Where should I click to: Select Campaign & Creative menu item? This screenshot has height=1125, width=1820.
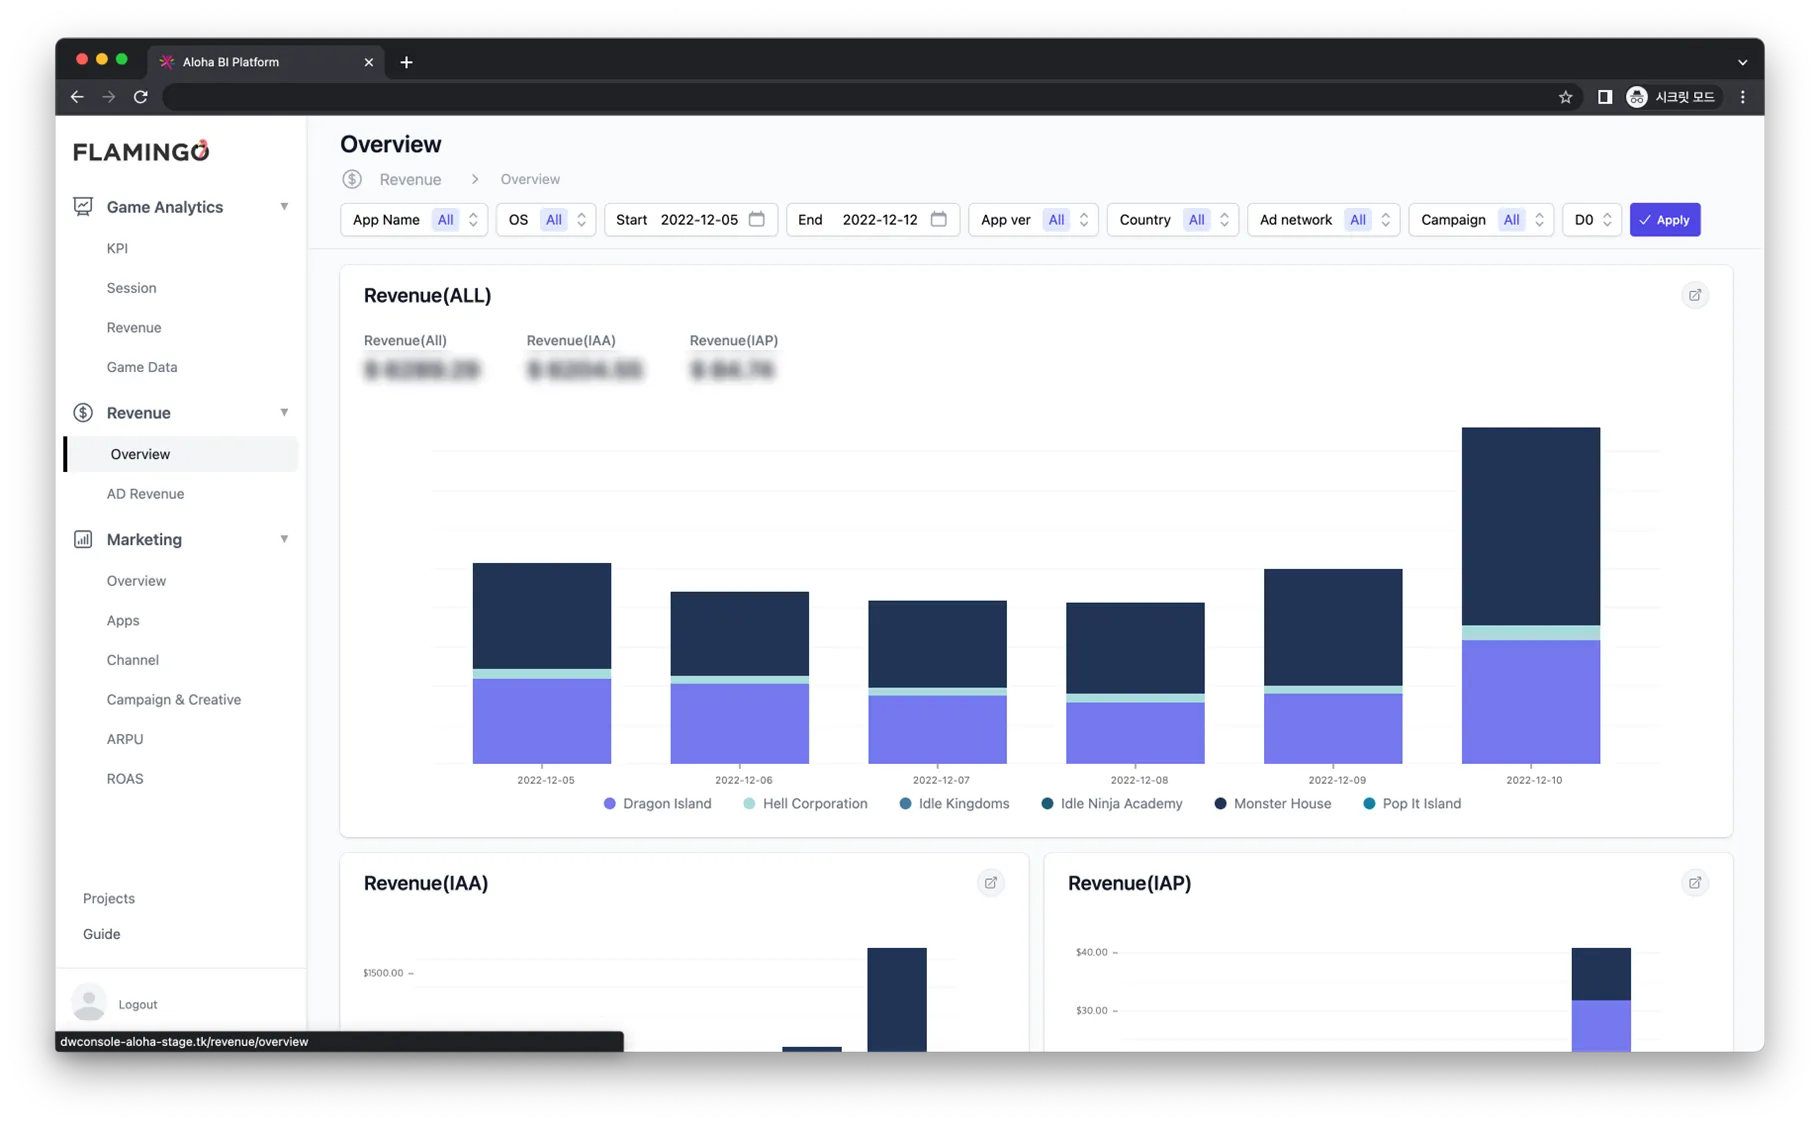[174, 700]
